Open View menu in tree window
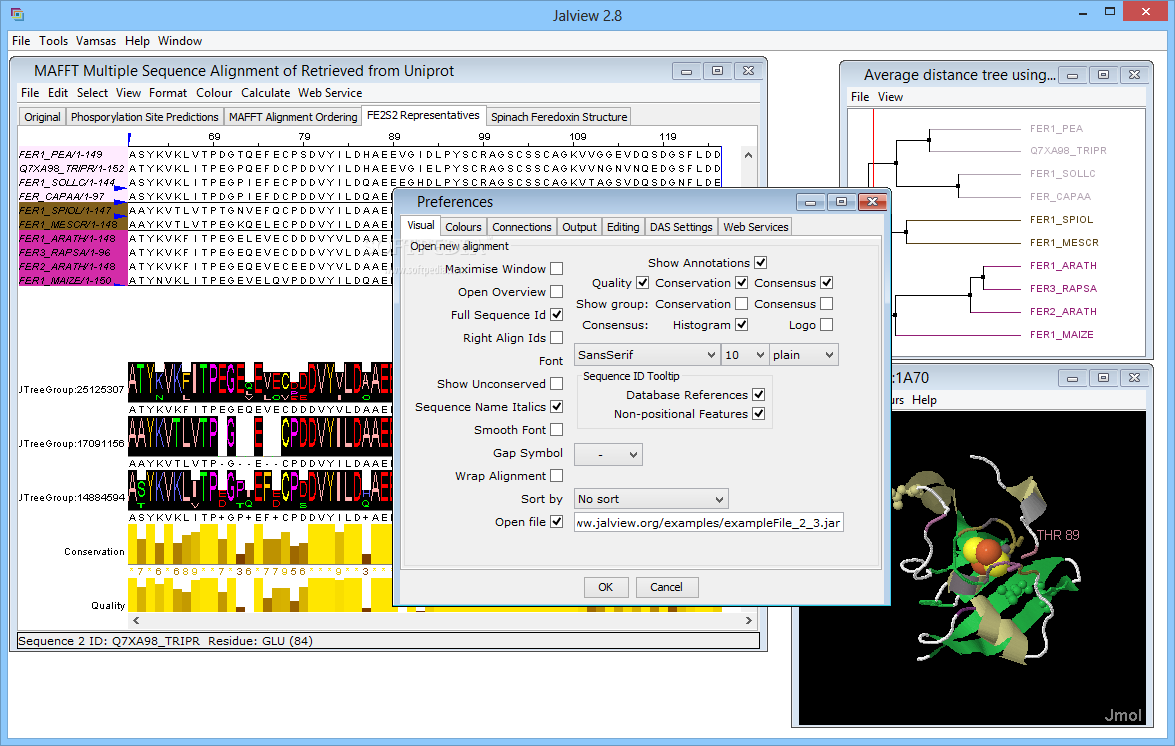The width and height of the screenshot is (1175, 746). pyautogui.click(x=890, y=97)
